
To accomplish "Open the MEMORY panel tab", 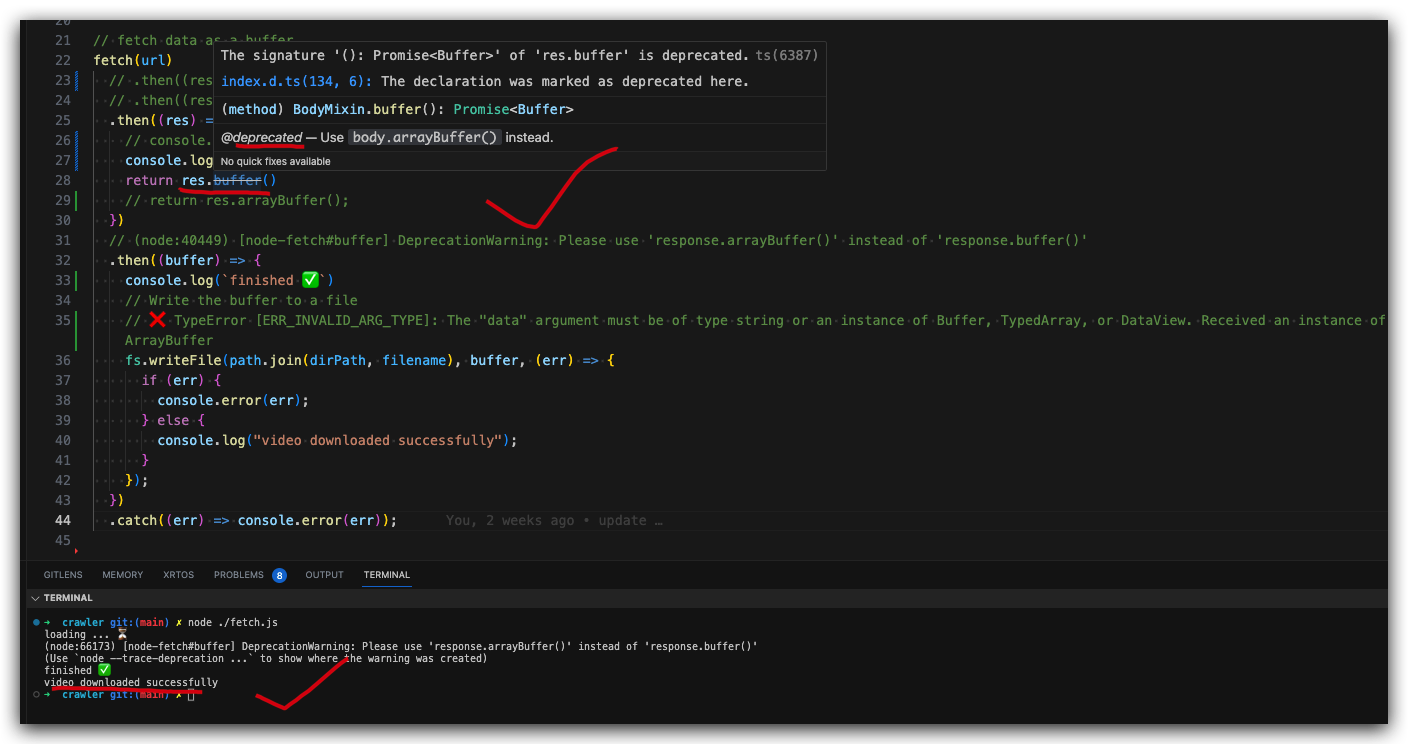I will point(122,575).
